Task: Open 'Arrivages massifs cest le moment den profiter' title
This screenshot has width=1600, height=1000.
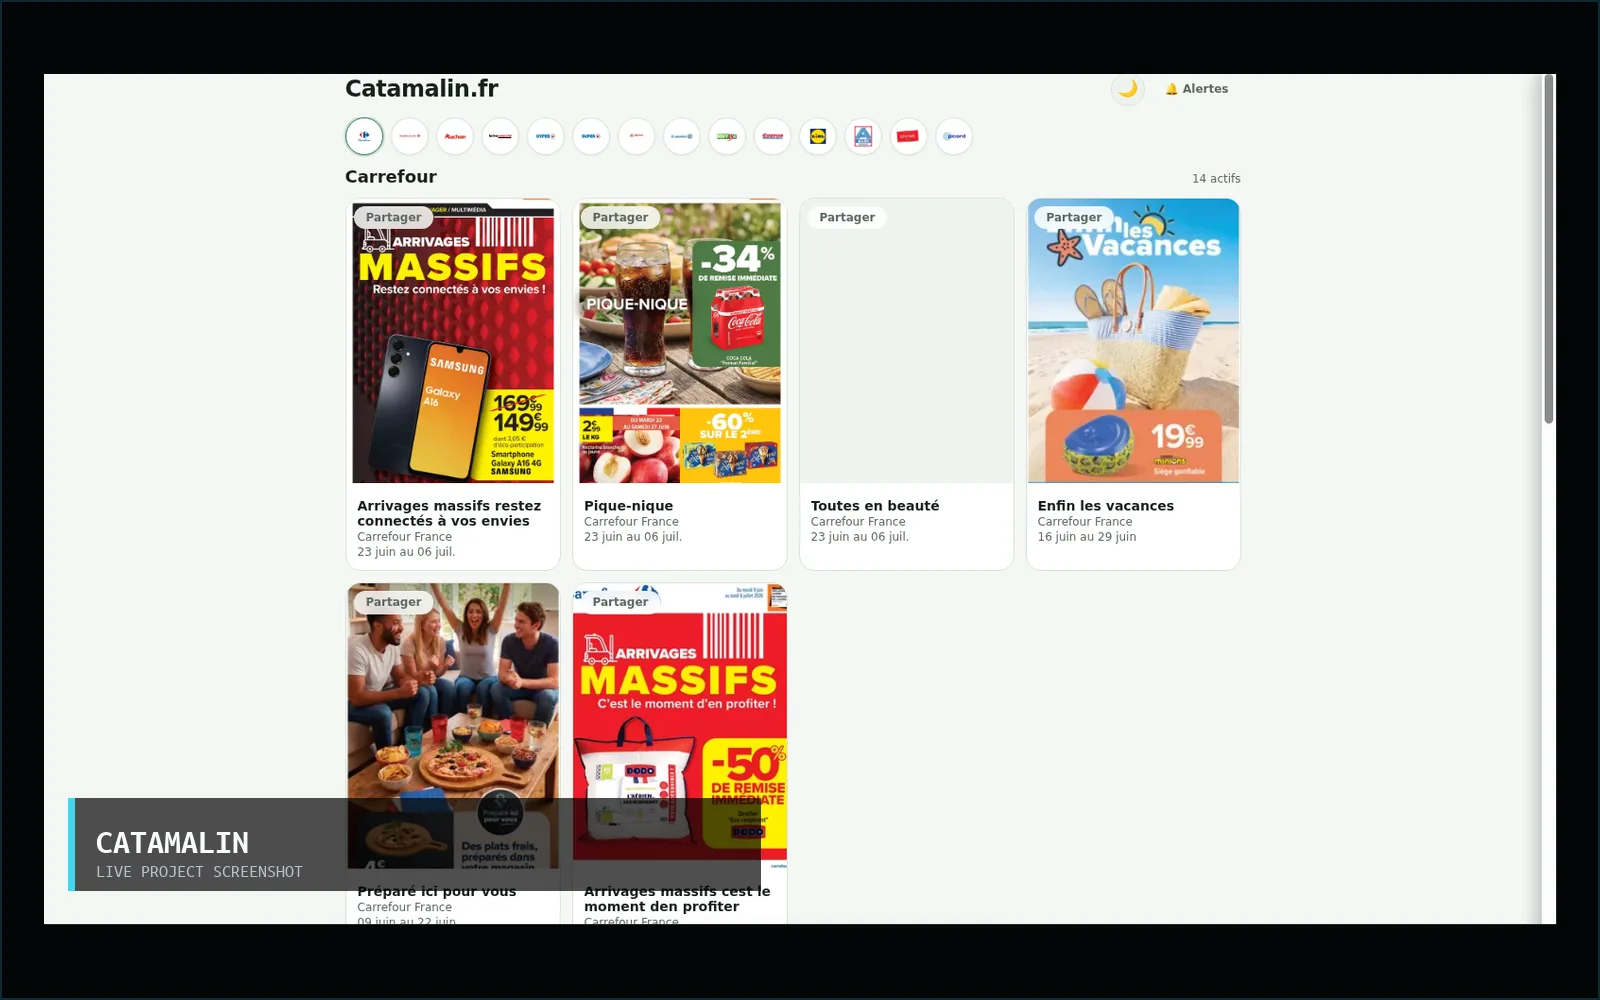Action: pyautogui.click(x=677, y=898)
